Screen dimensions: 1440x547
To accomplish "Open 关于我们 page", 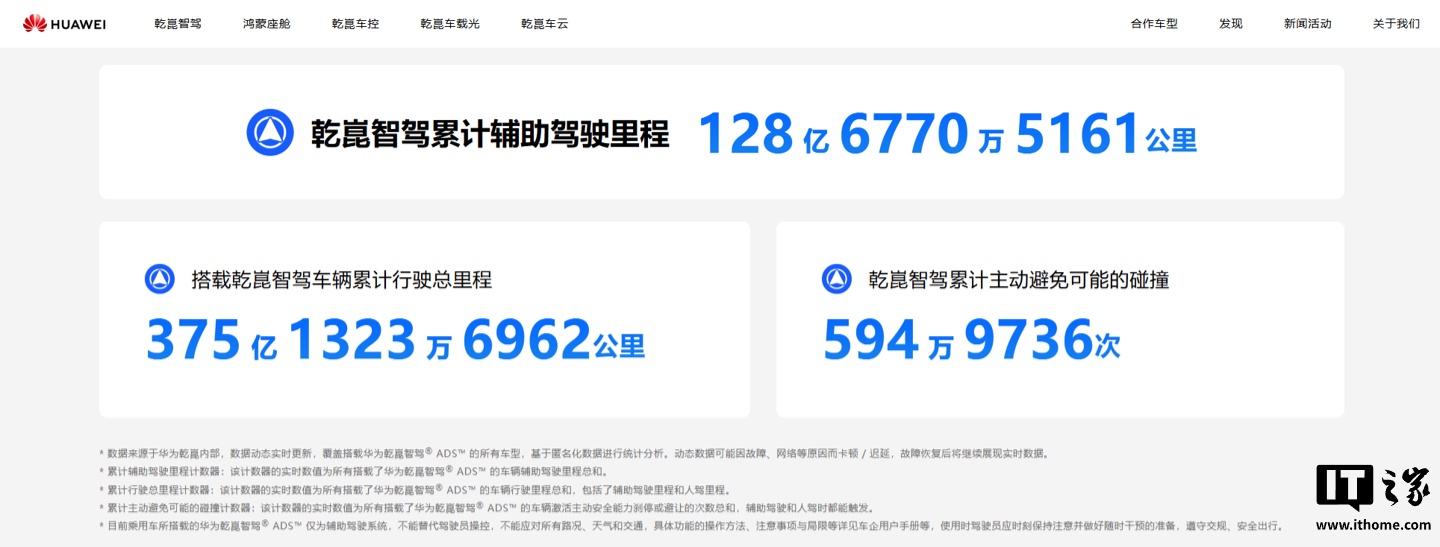I will 1396,23.
